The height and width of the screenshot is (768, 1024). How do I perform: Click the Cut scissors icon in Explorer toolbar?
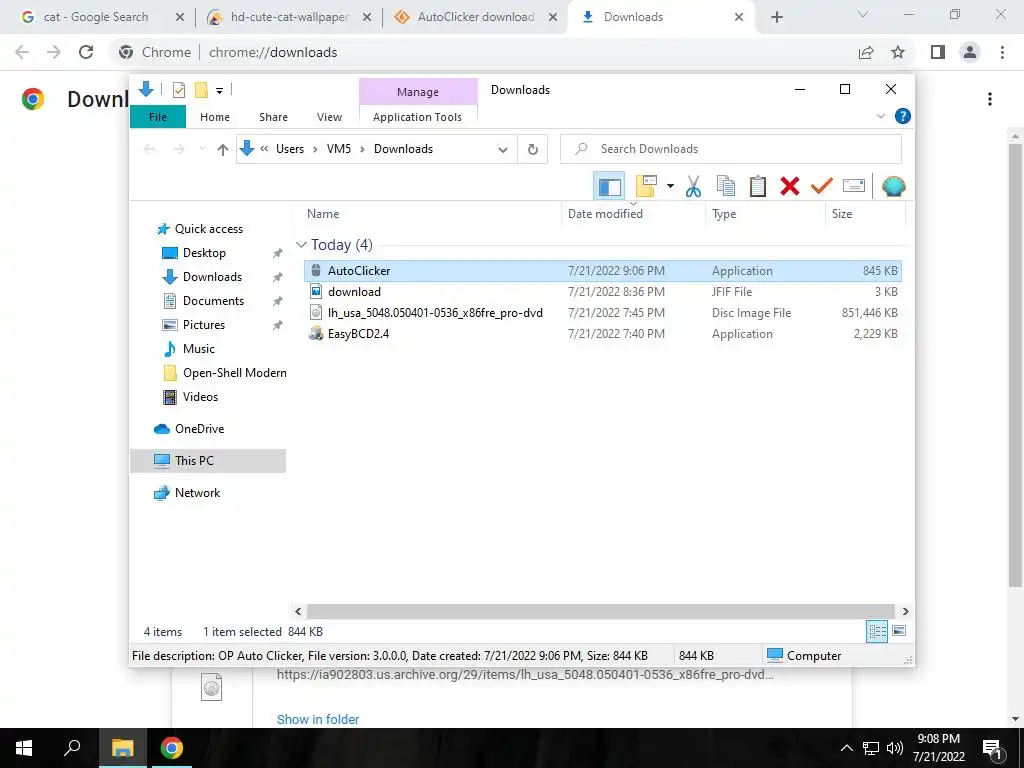(693, 187)
